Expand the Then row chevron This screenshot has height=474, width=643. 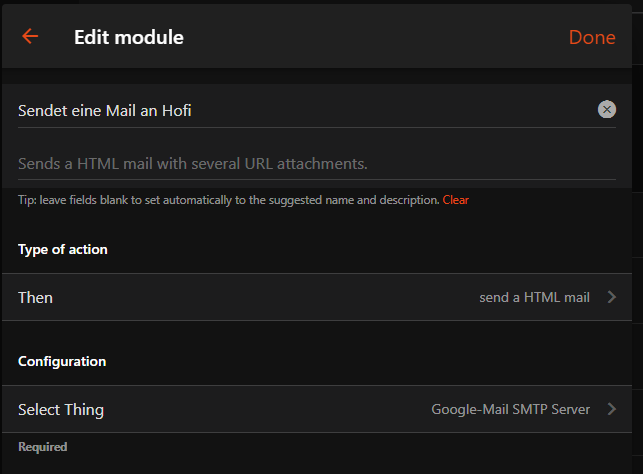[612, 297]
